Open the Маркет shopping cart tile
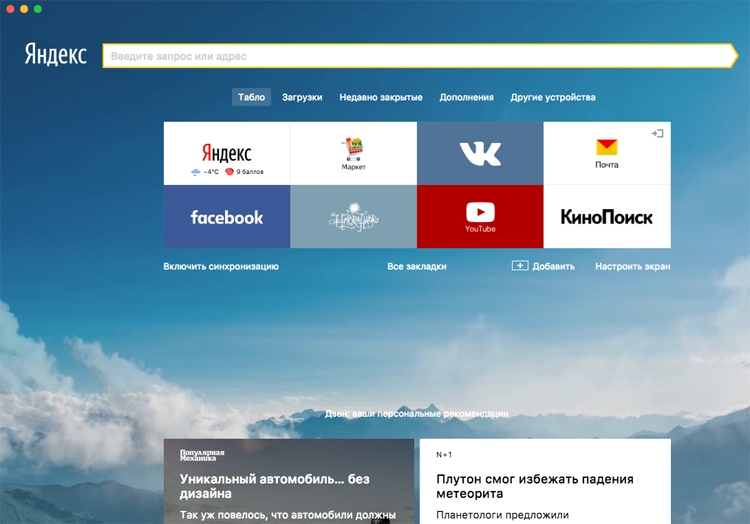 pos(353,153)
